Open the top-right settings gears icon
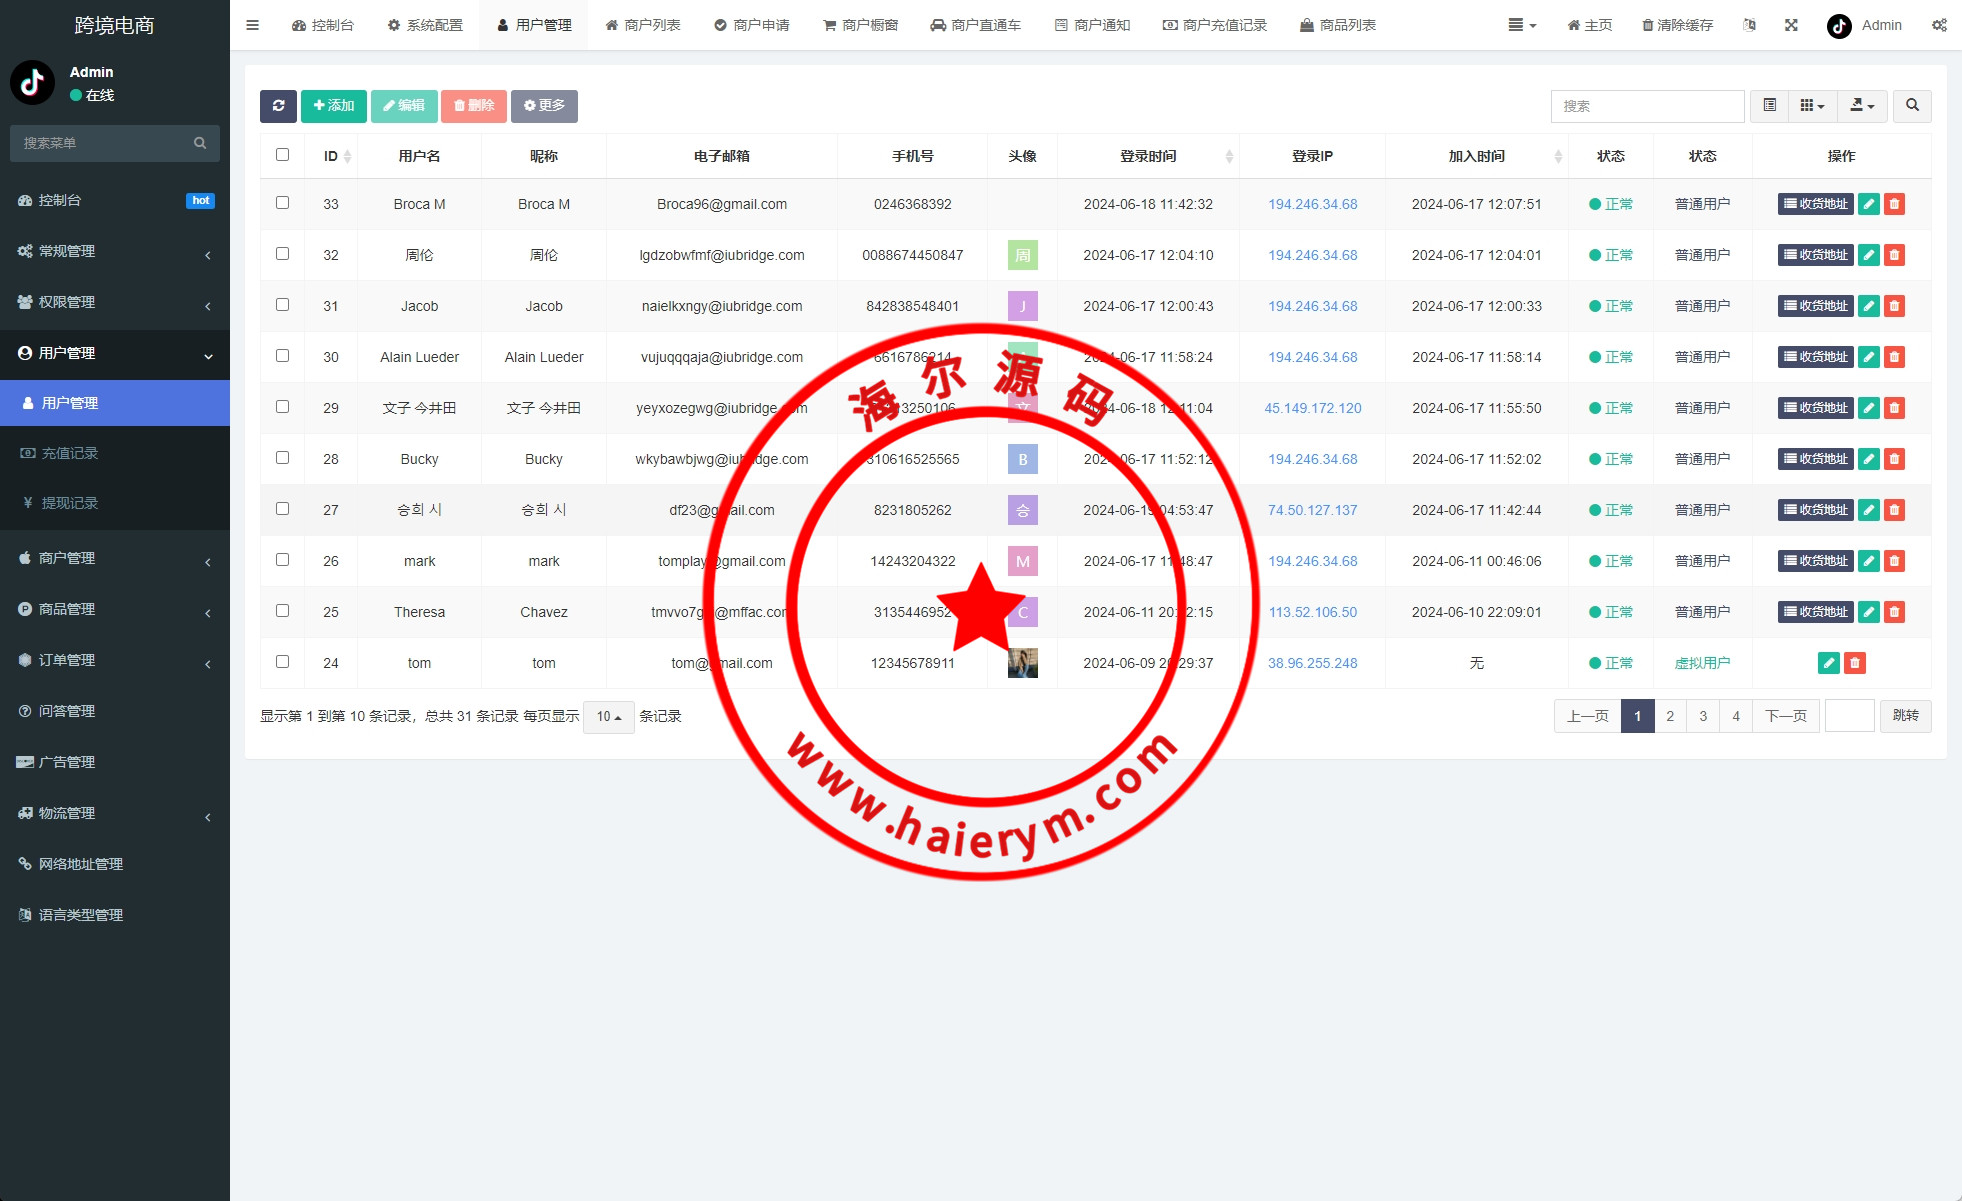This screenshot has height=1201, width=1962. point(1939,25)
